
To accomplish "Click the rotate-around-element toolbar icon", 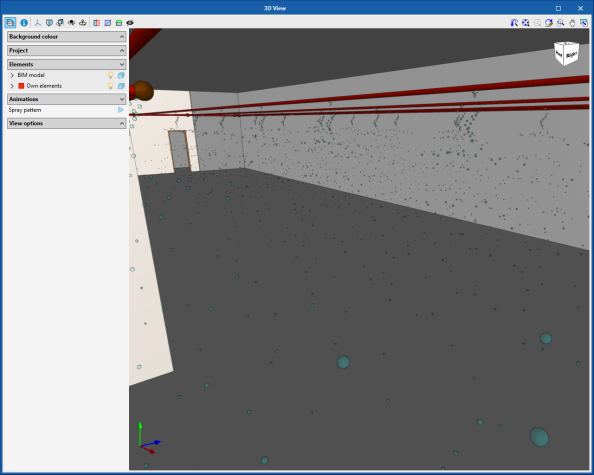I will coord(60,23).
